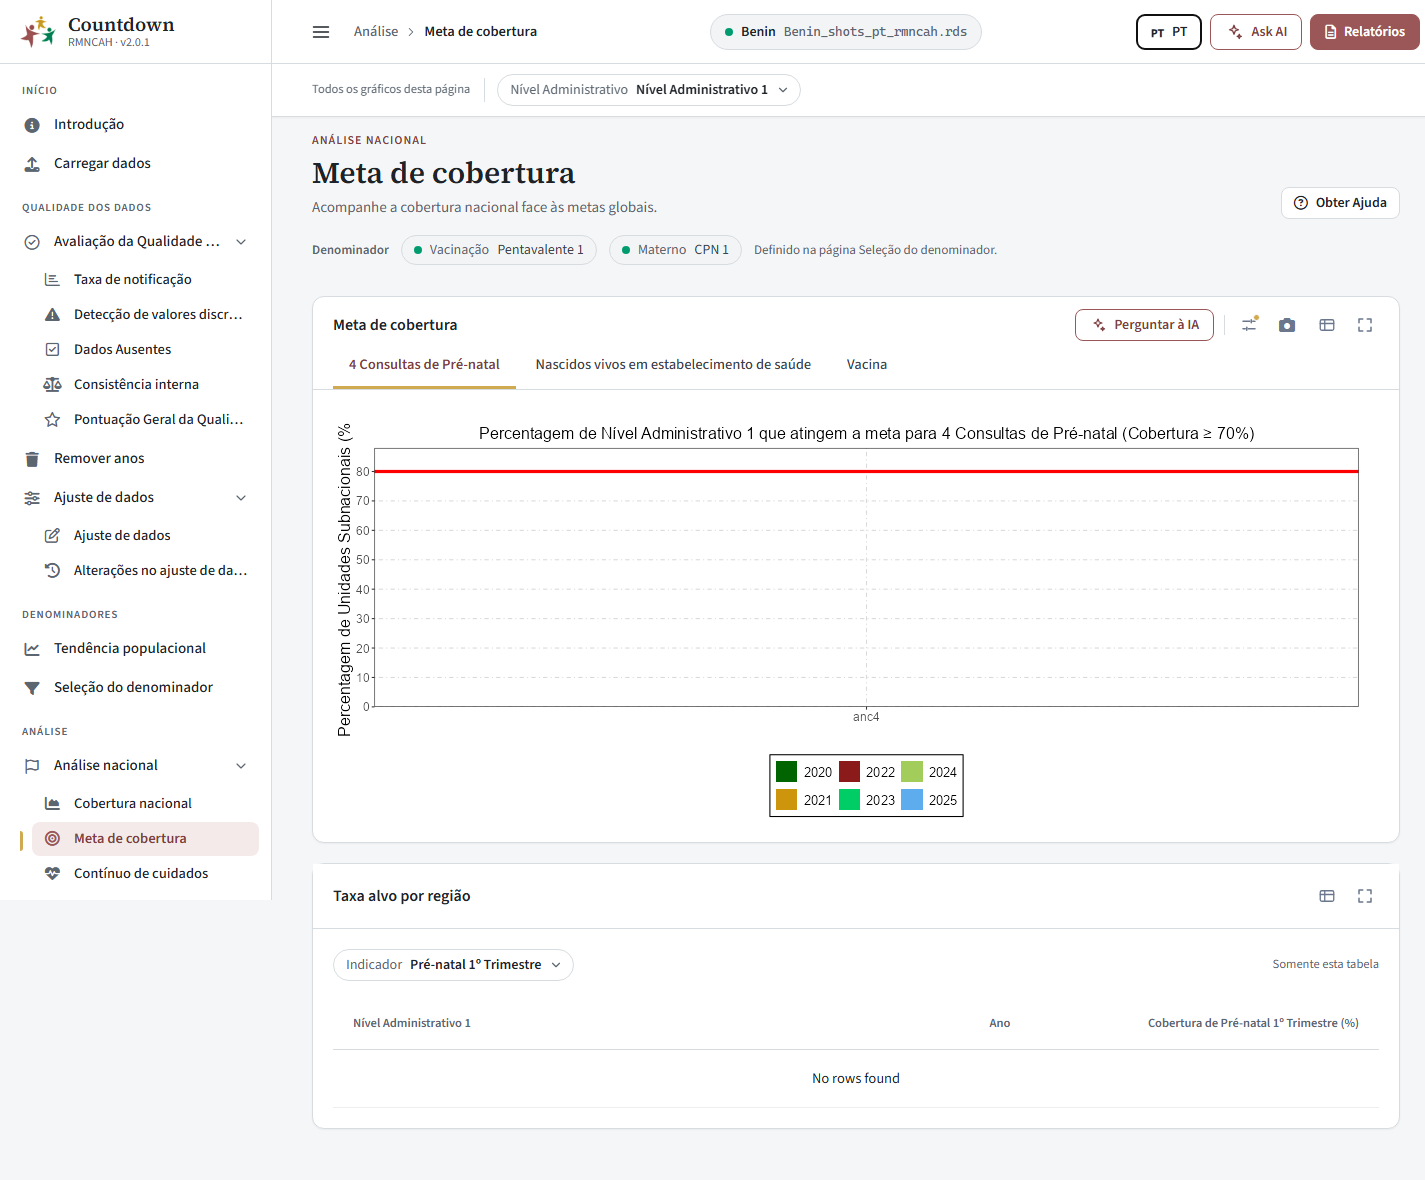The image size is (1425, 1180).
Task: Click the Countdown star logo
Action: pos(39,32)
